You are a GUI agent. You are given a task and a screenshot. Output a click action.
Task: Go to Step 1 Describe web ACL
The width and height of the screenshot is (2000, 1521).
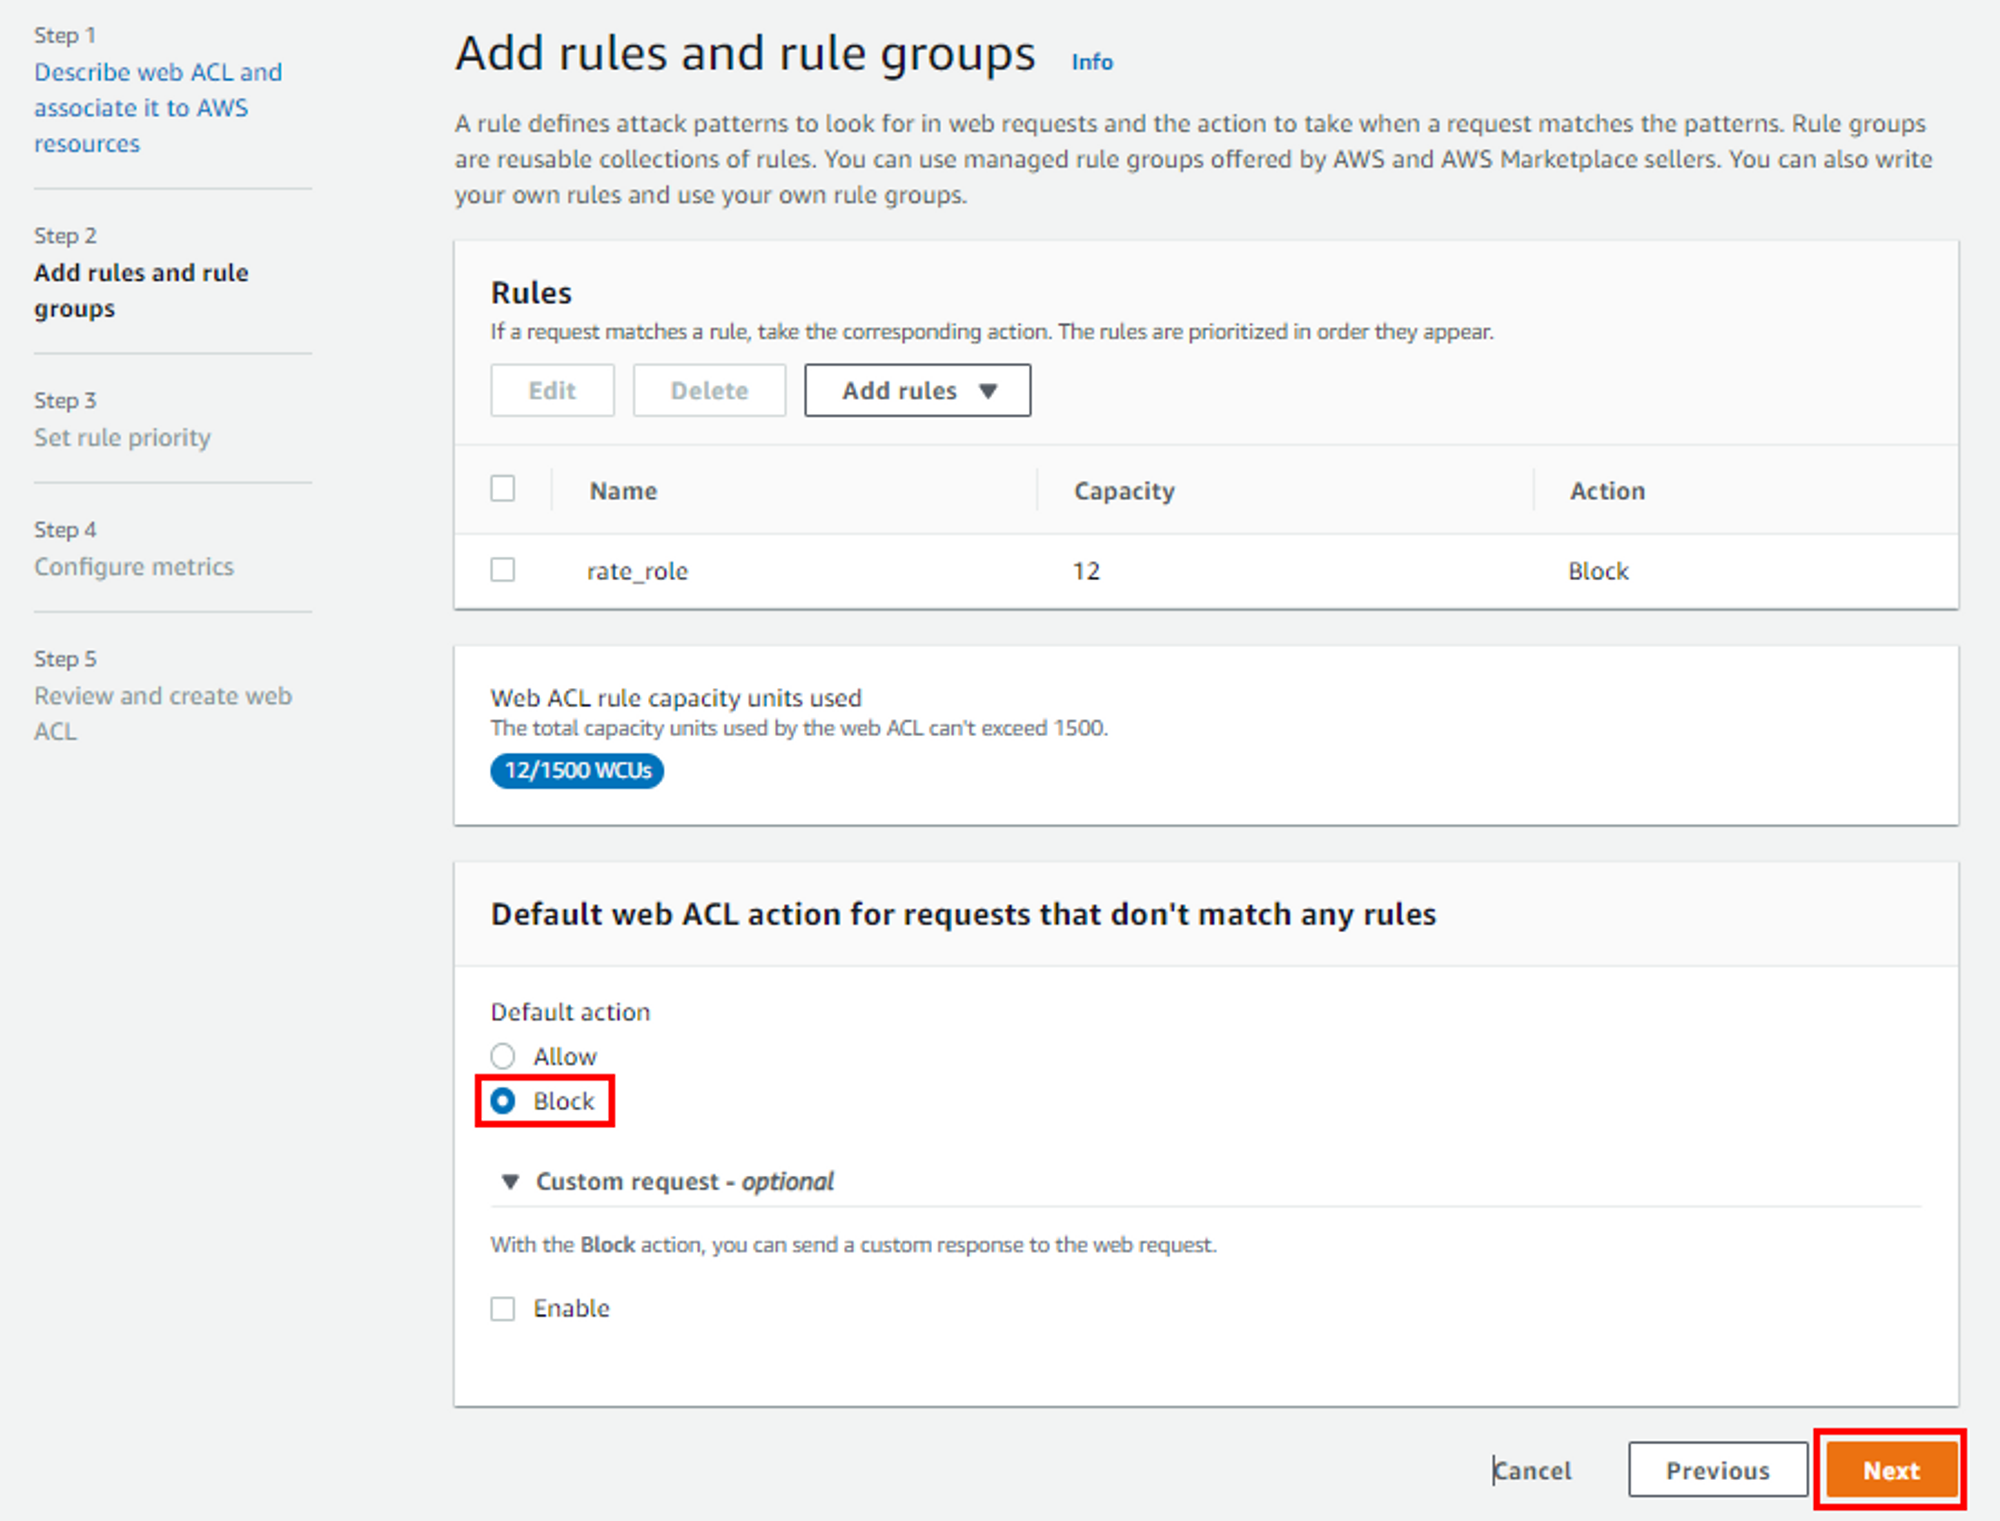coord(157,108)
